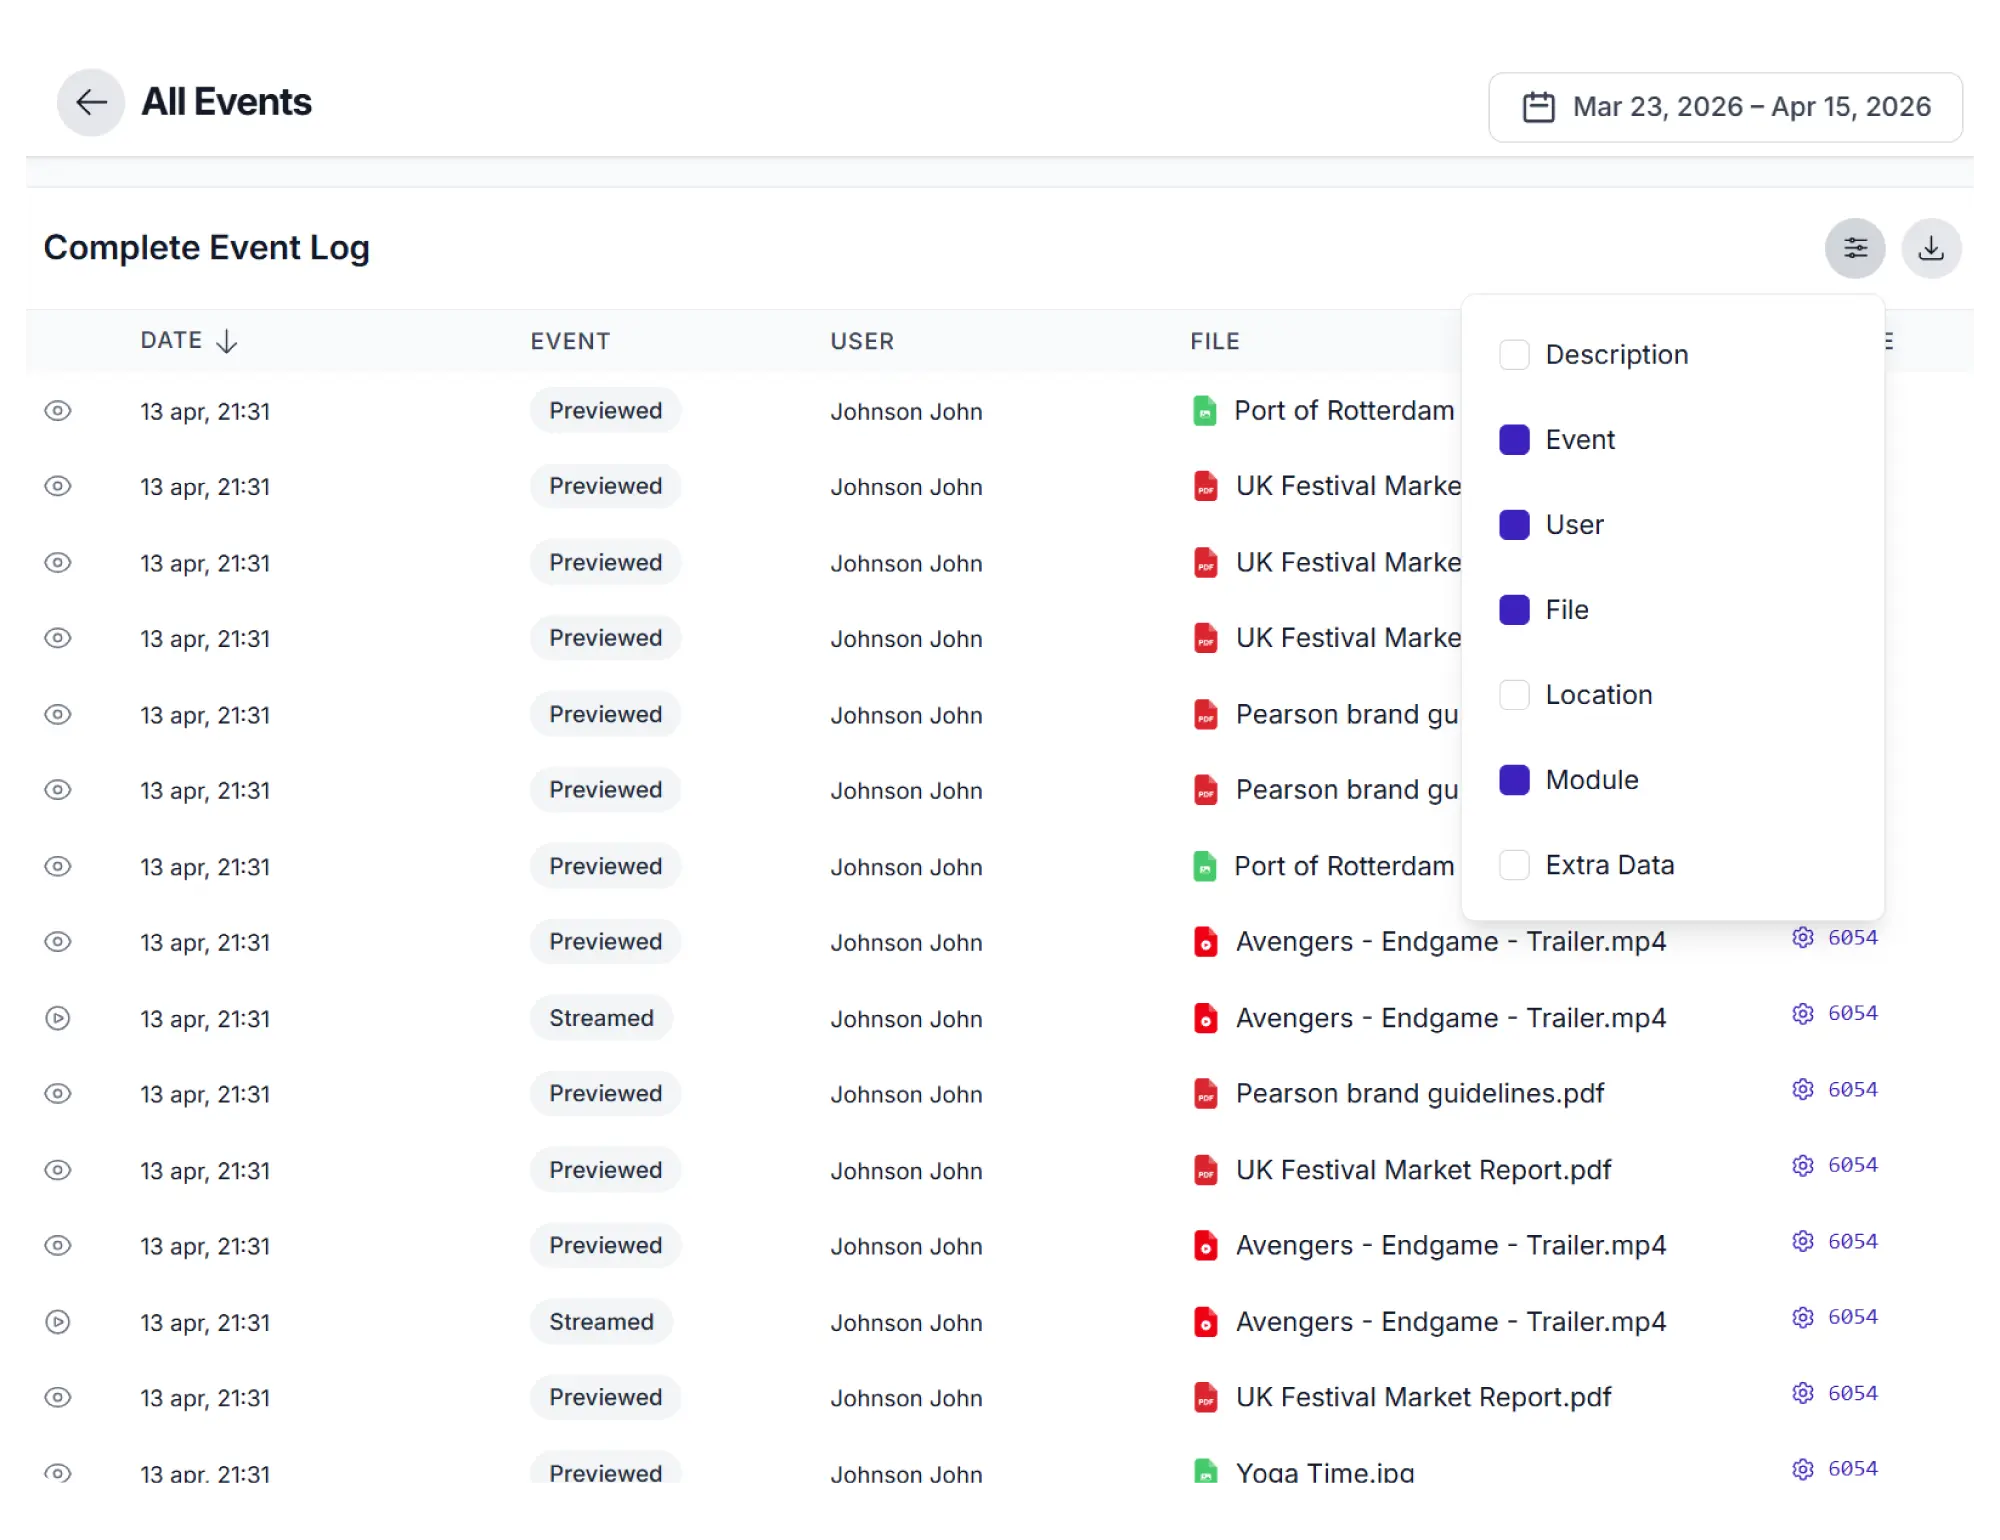Viewport: 2000px width, 1540px height.
Task: Open the Mar 23, 2026 – Apr 15, 2026 date range picker
Action: (1725, 107)
